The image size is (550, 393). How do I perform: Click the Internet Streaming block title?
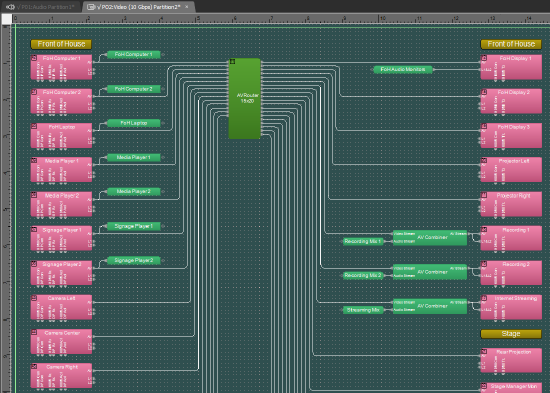516,298
